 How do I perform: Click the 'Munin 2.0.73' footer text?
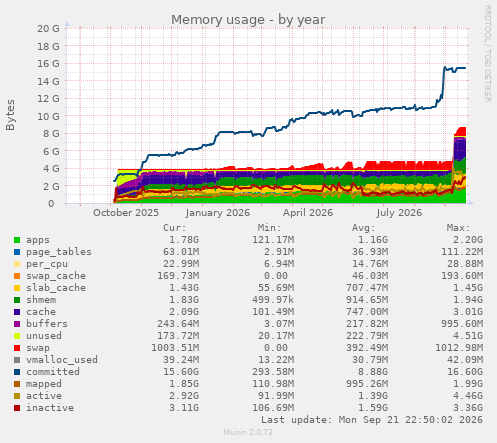[248, 432]
